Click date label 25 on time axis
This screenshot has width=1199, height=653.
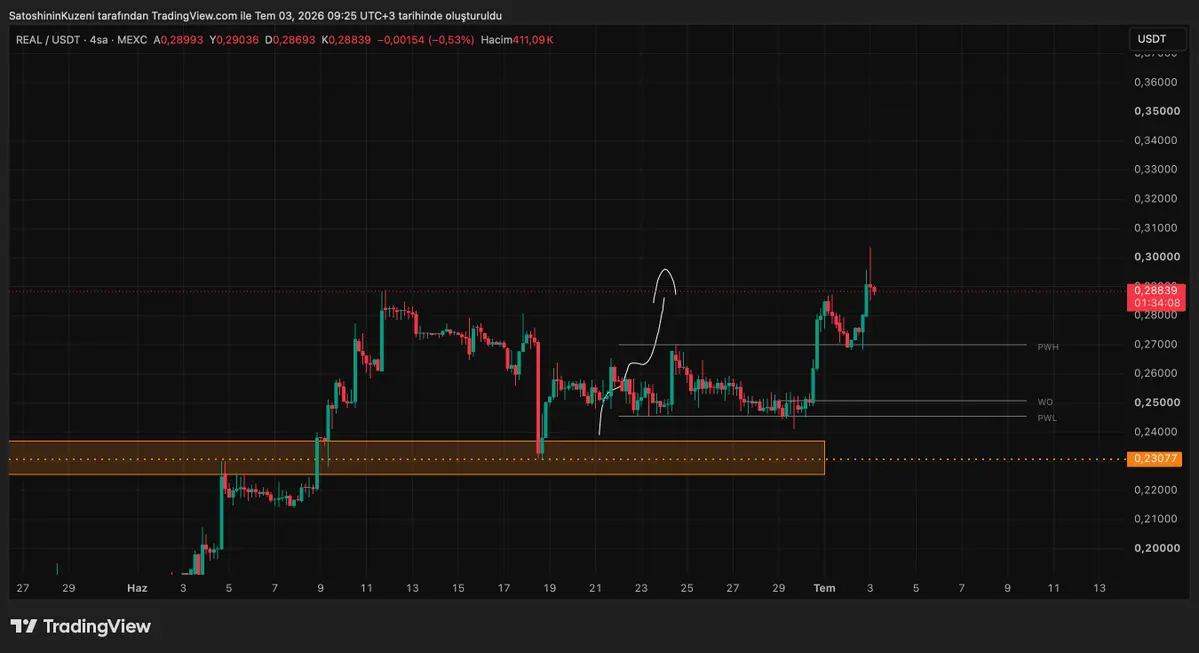coord(687,588)
